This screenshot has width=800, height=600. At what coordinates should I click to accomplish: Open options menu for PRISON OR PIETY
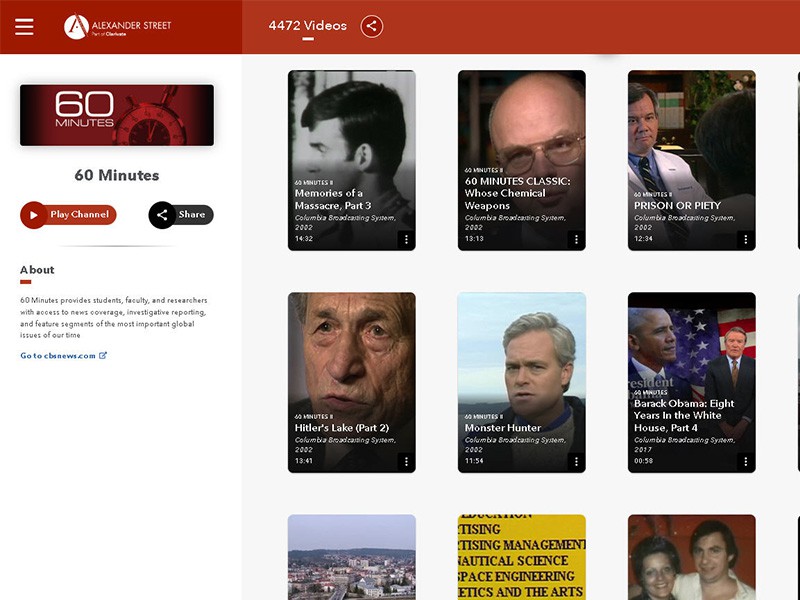[745, 239]
